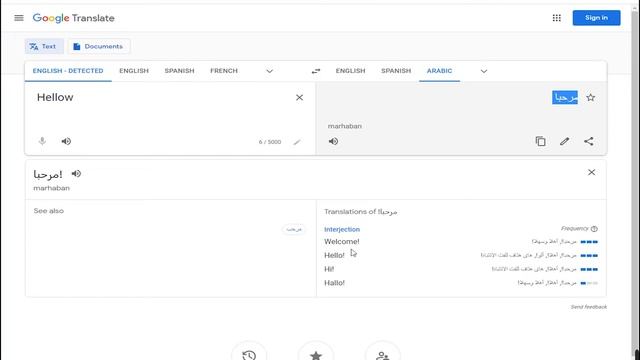Listen to the source text
This screenshot has width=640, height=360.
click(66, 141)
